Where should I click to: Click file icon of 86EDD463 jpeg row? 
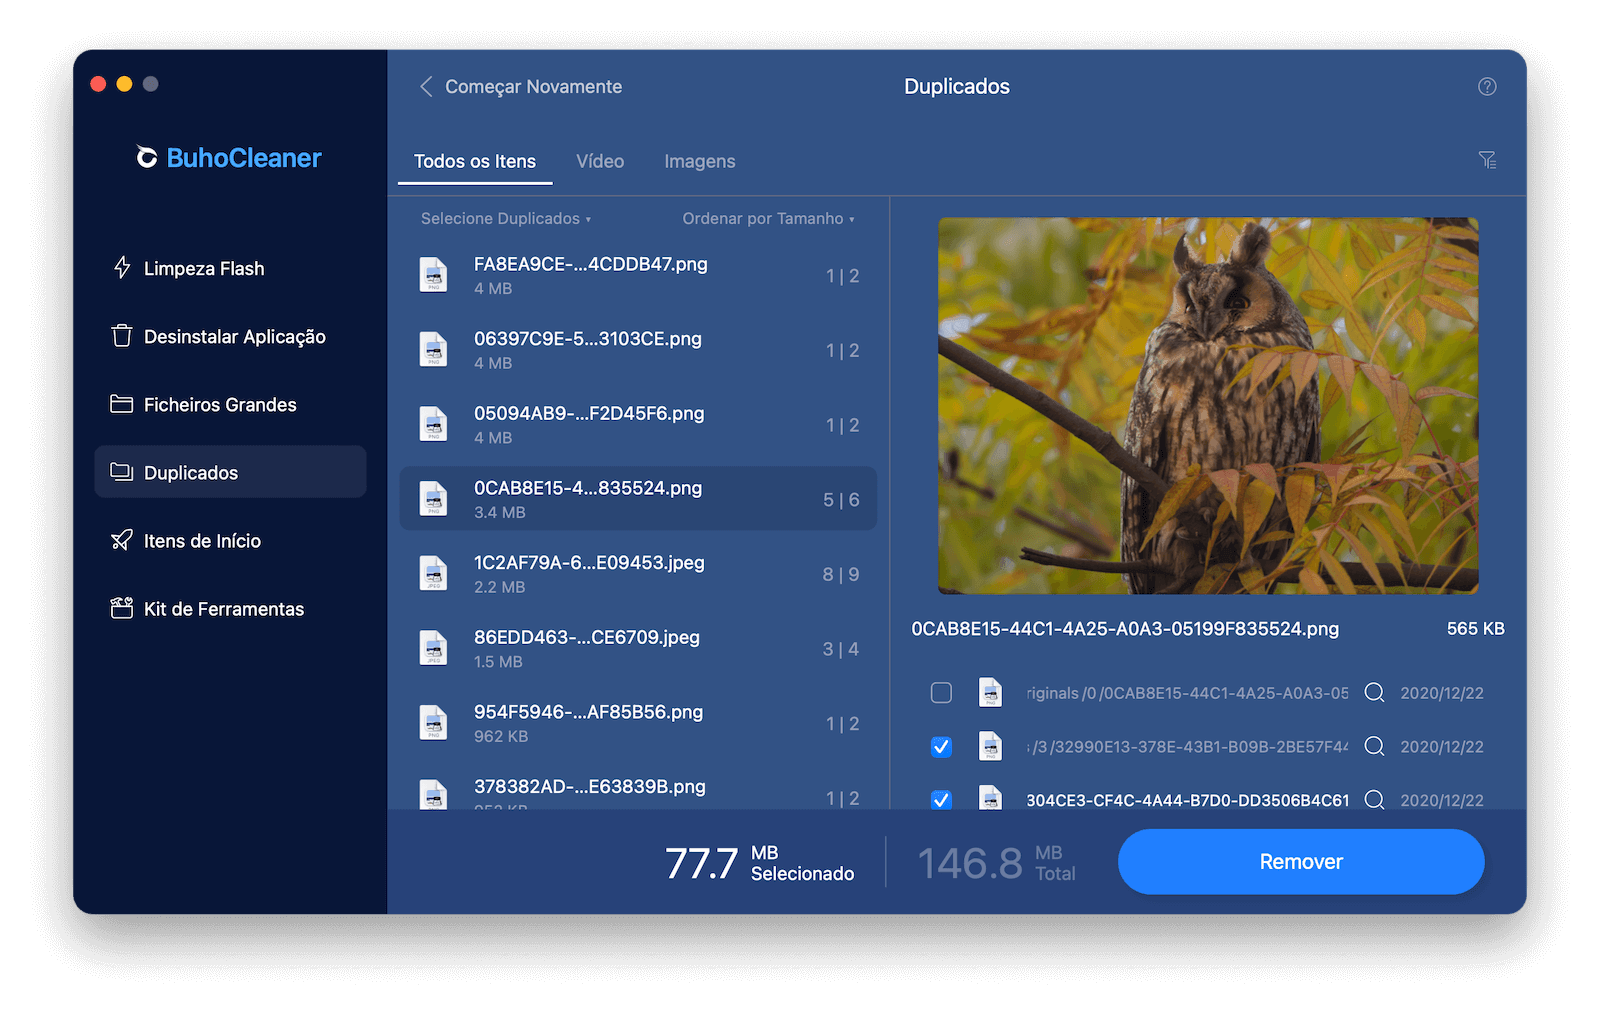433,648
